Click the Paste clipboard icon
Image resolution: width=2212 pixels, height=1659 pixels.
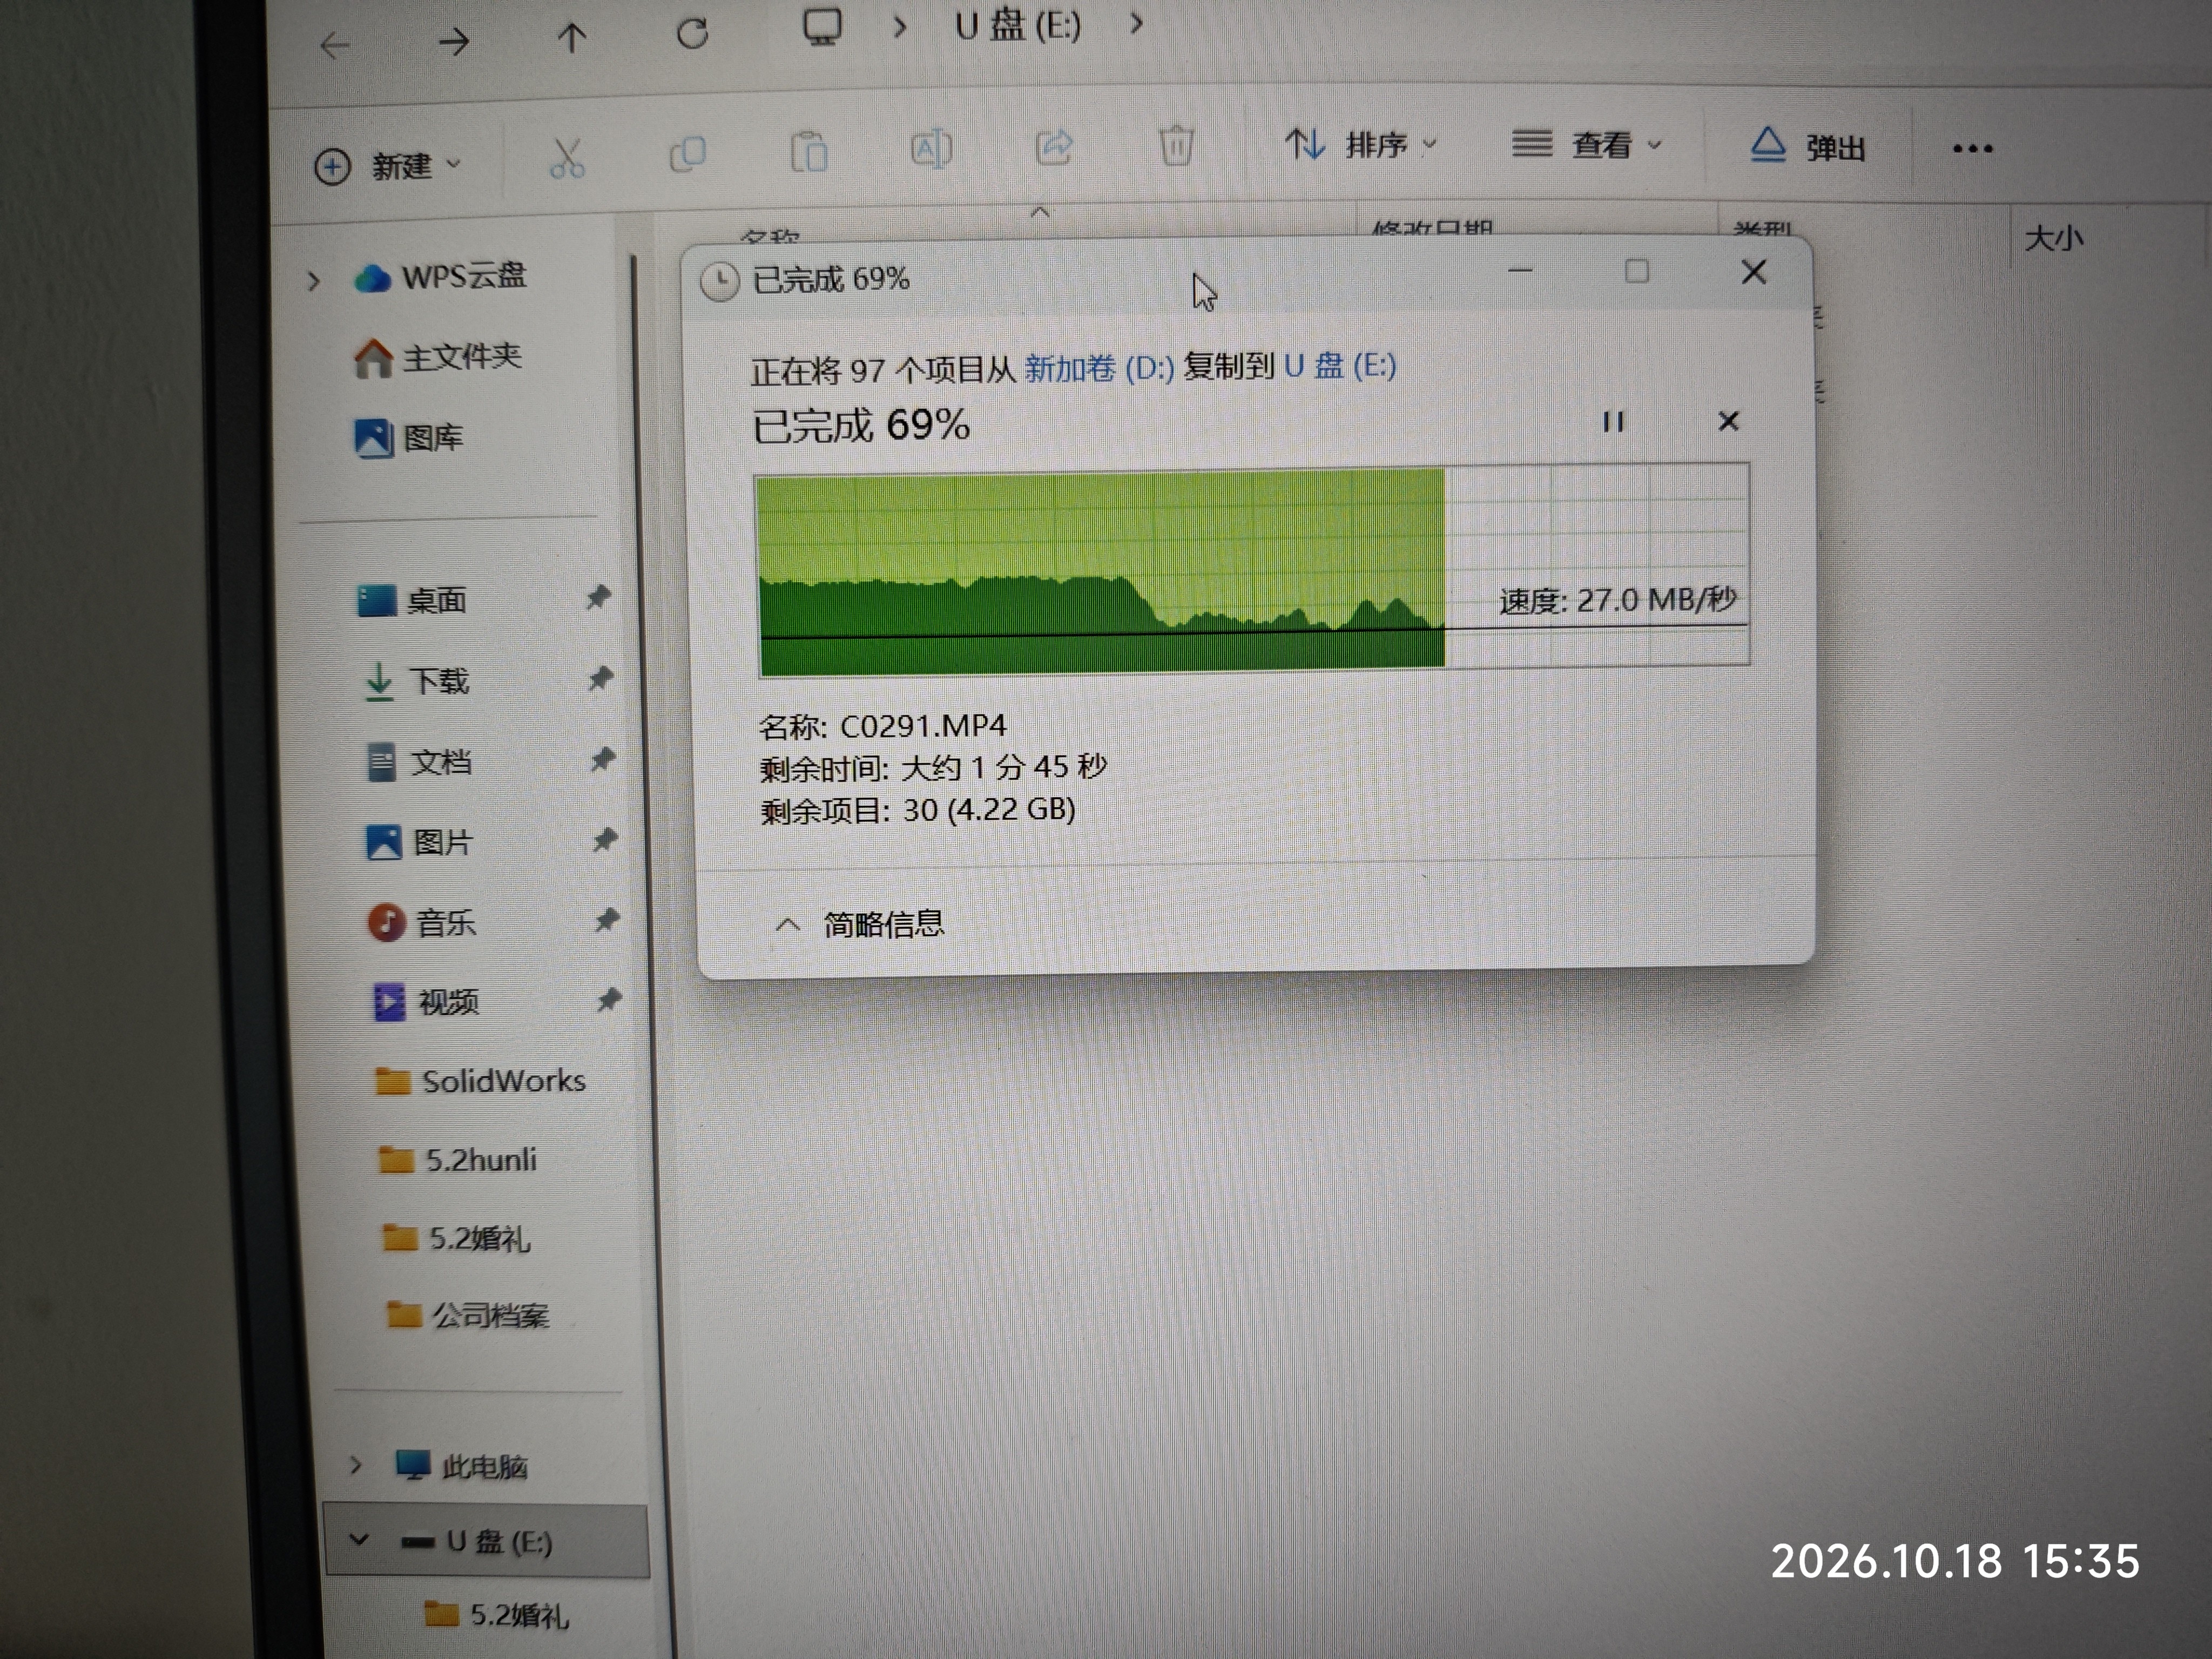coord(808,152)
